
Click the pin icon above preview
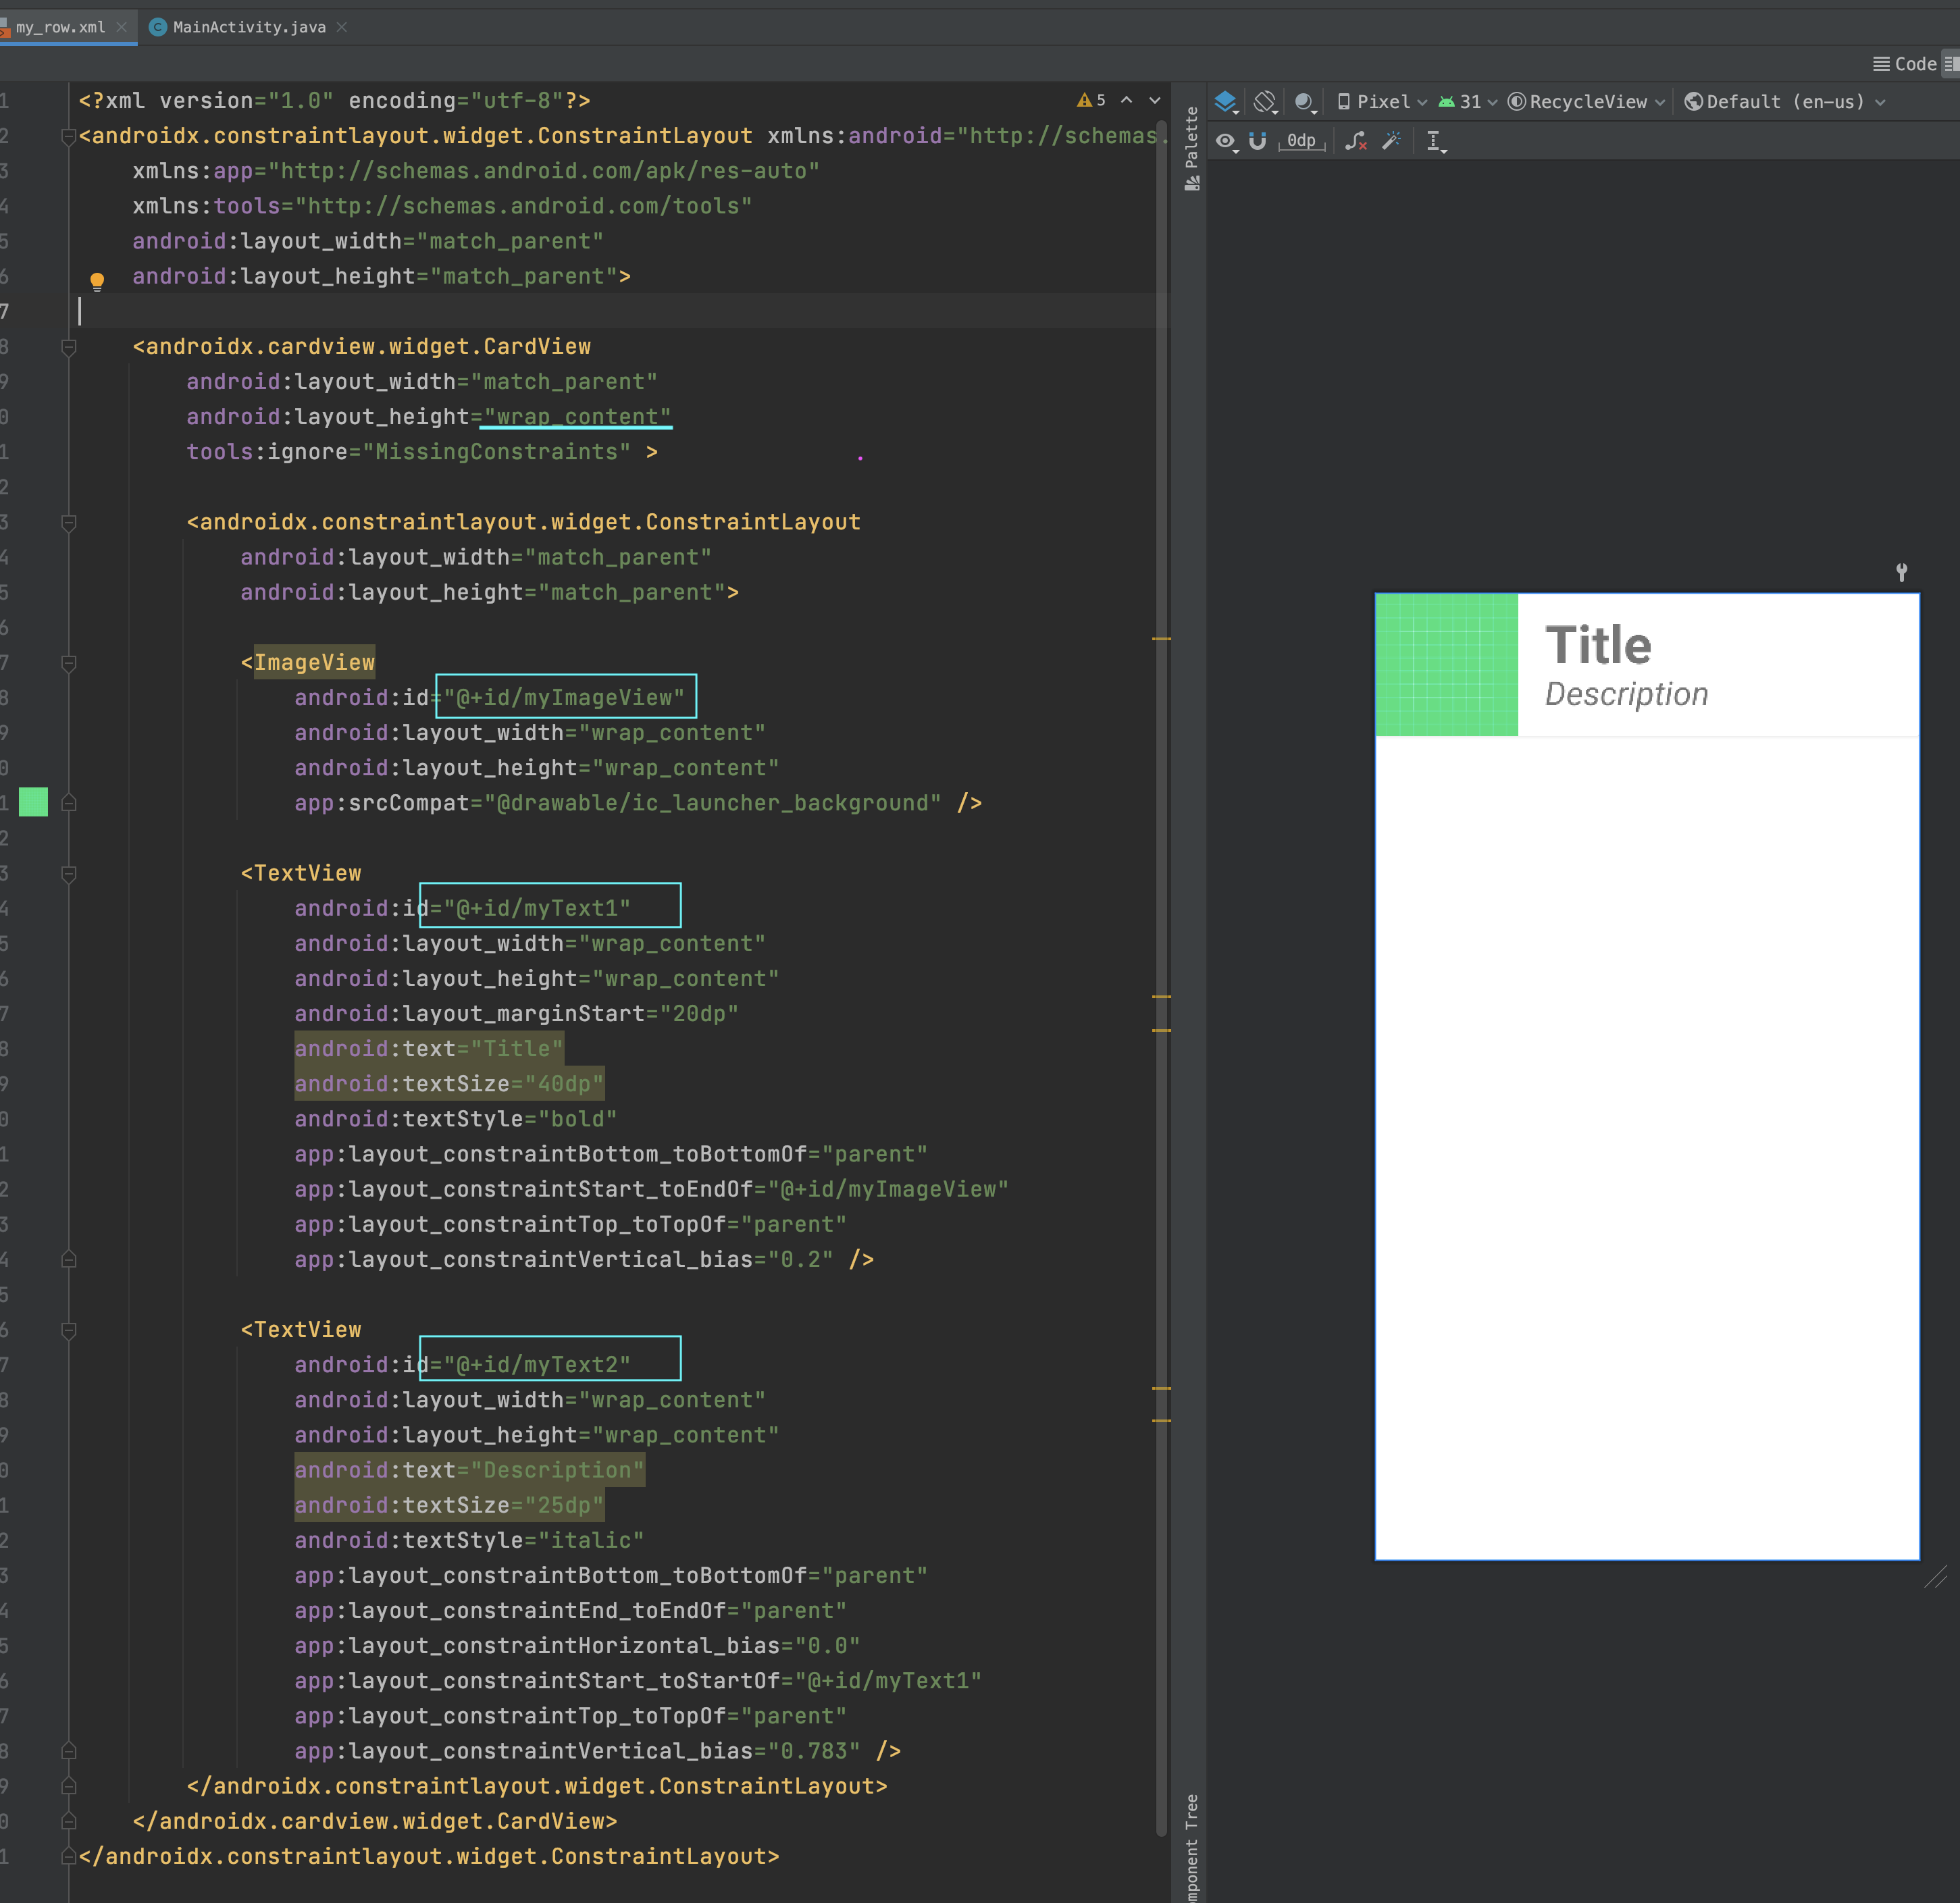click(1901, 572)
